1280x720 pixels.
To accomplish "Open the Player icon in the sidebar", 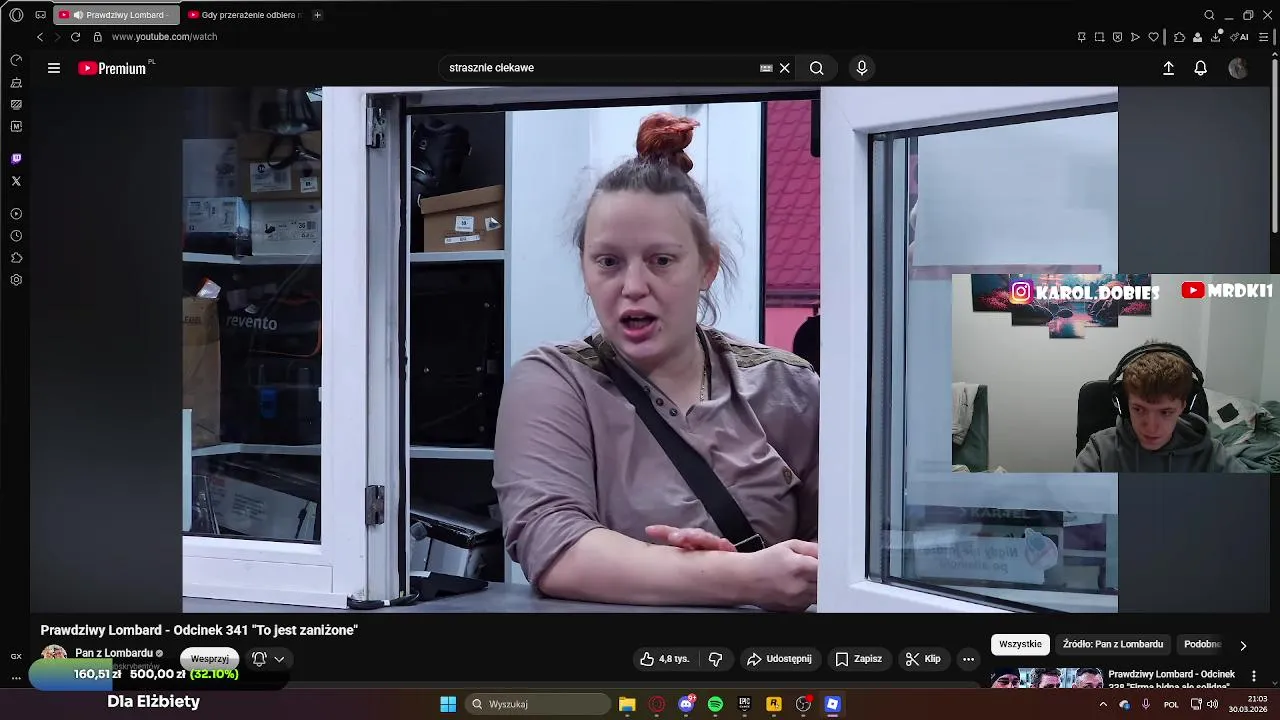I will click(x=16, y=214).
